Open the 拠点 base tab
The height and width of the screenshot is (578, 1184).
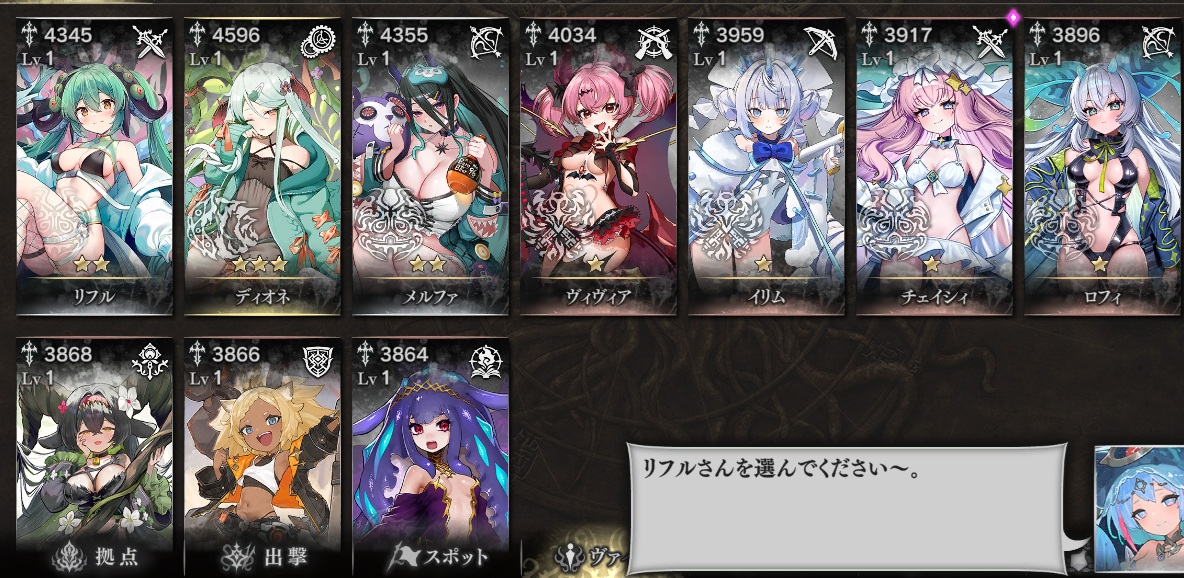[x=95, y=558]
